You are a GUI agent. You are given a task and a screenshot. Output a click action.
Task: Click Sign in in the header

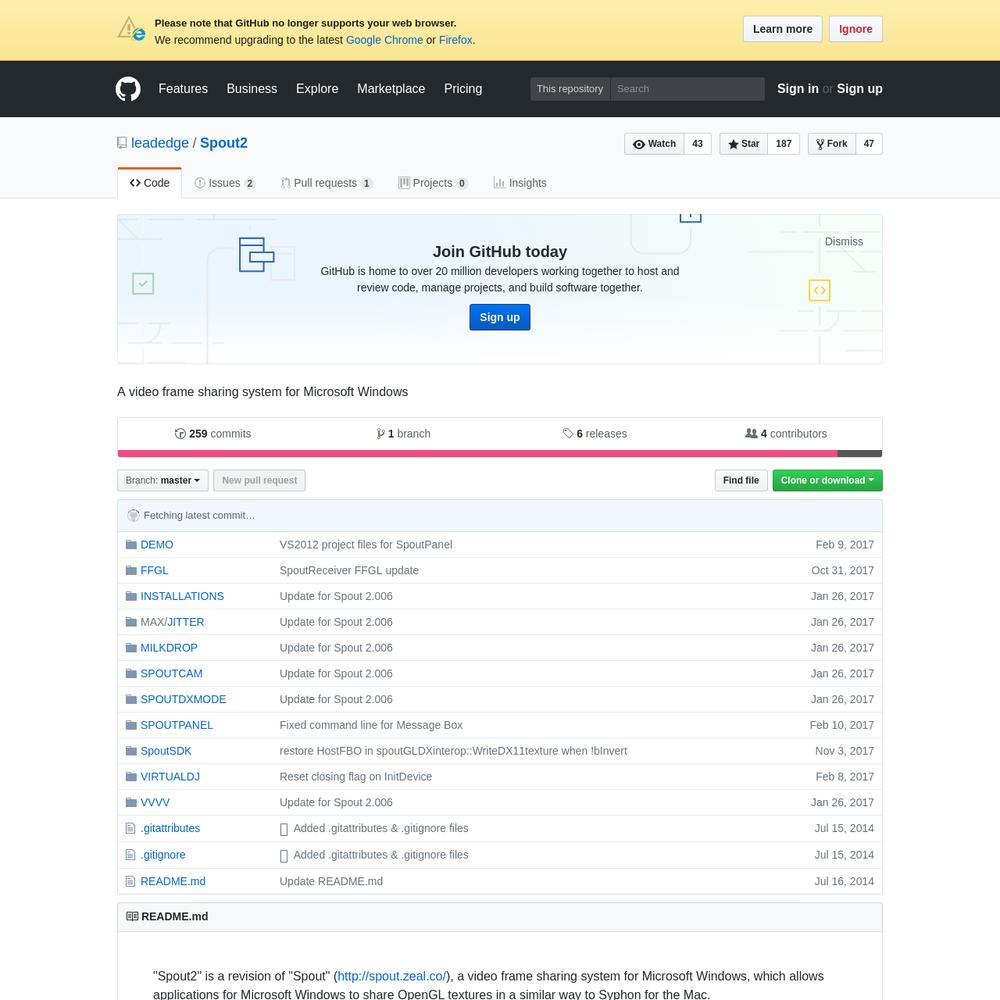tap(797, 89)
